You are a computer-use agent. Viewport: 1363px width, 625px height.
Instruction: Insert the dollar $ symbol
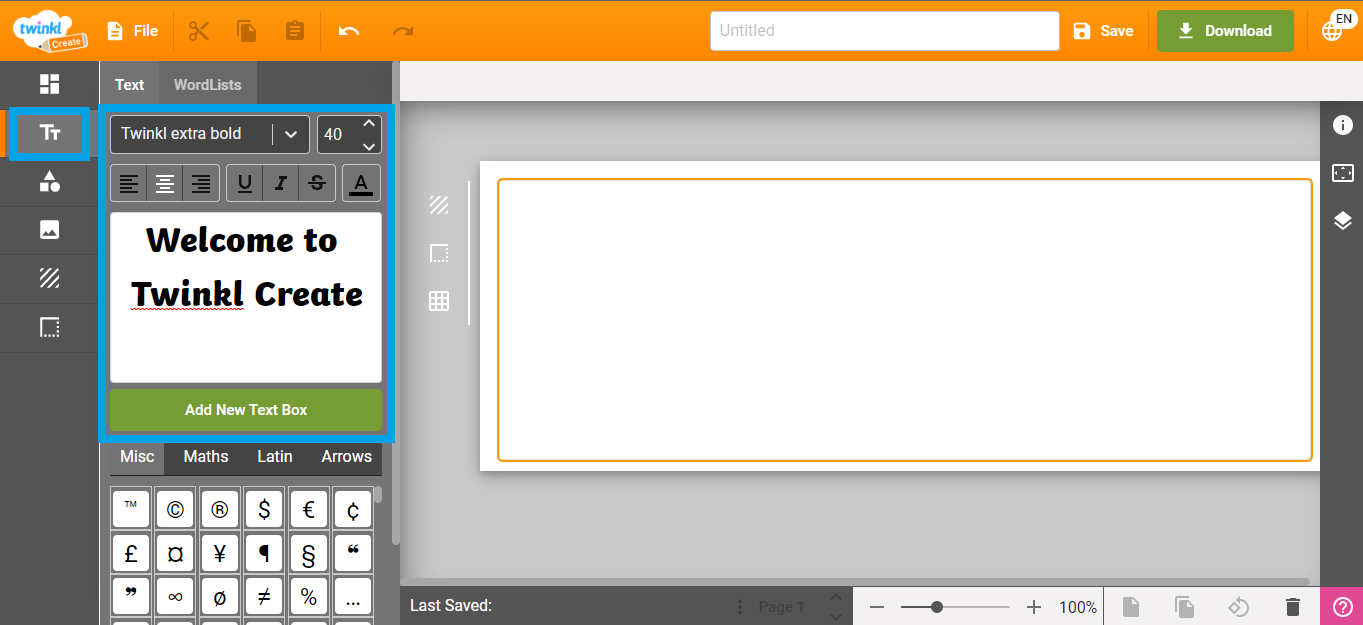pyautogui.click(x=264, y=509)
